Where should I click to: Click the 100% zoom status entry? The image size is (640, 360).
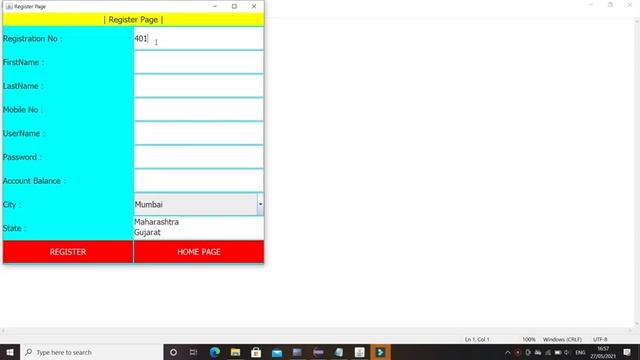tap(529, 340)
